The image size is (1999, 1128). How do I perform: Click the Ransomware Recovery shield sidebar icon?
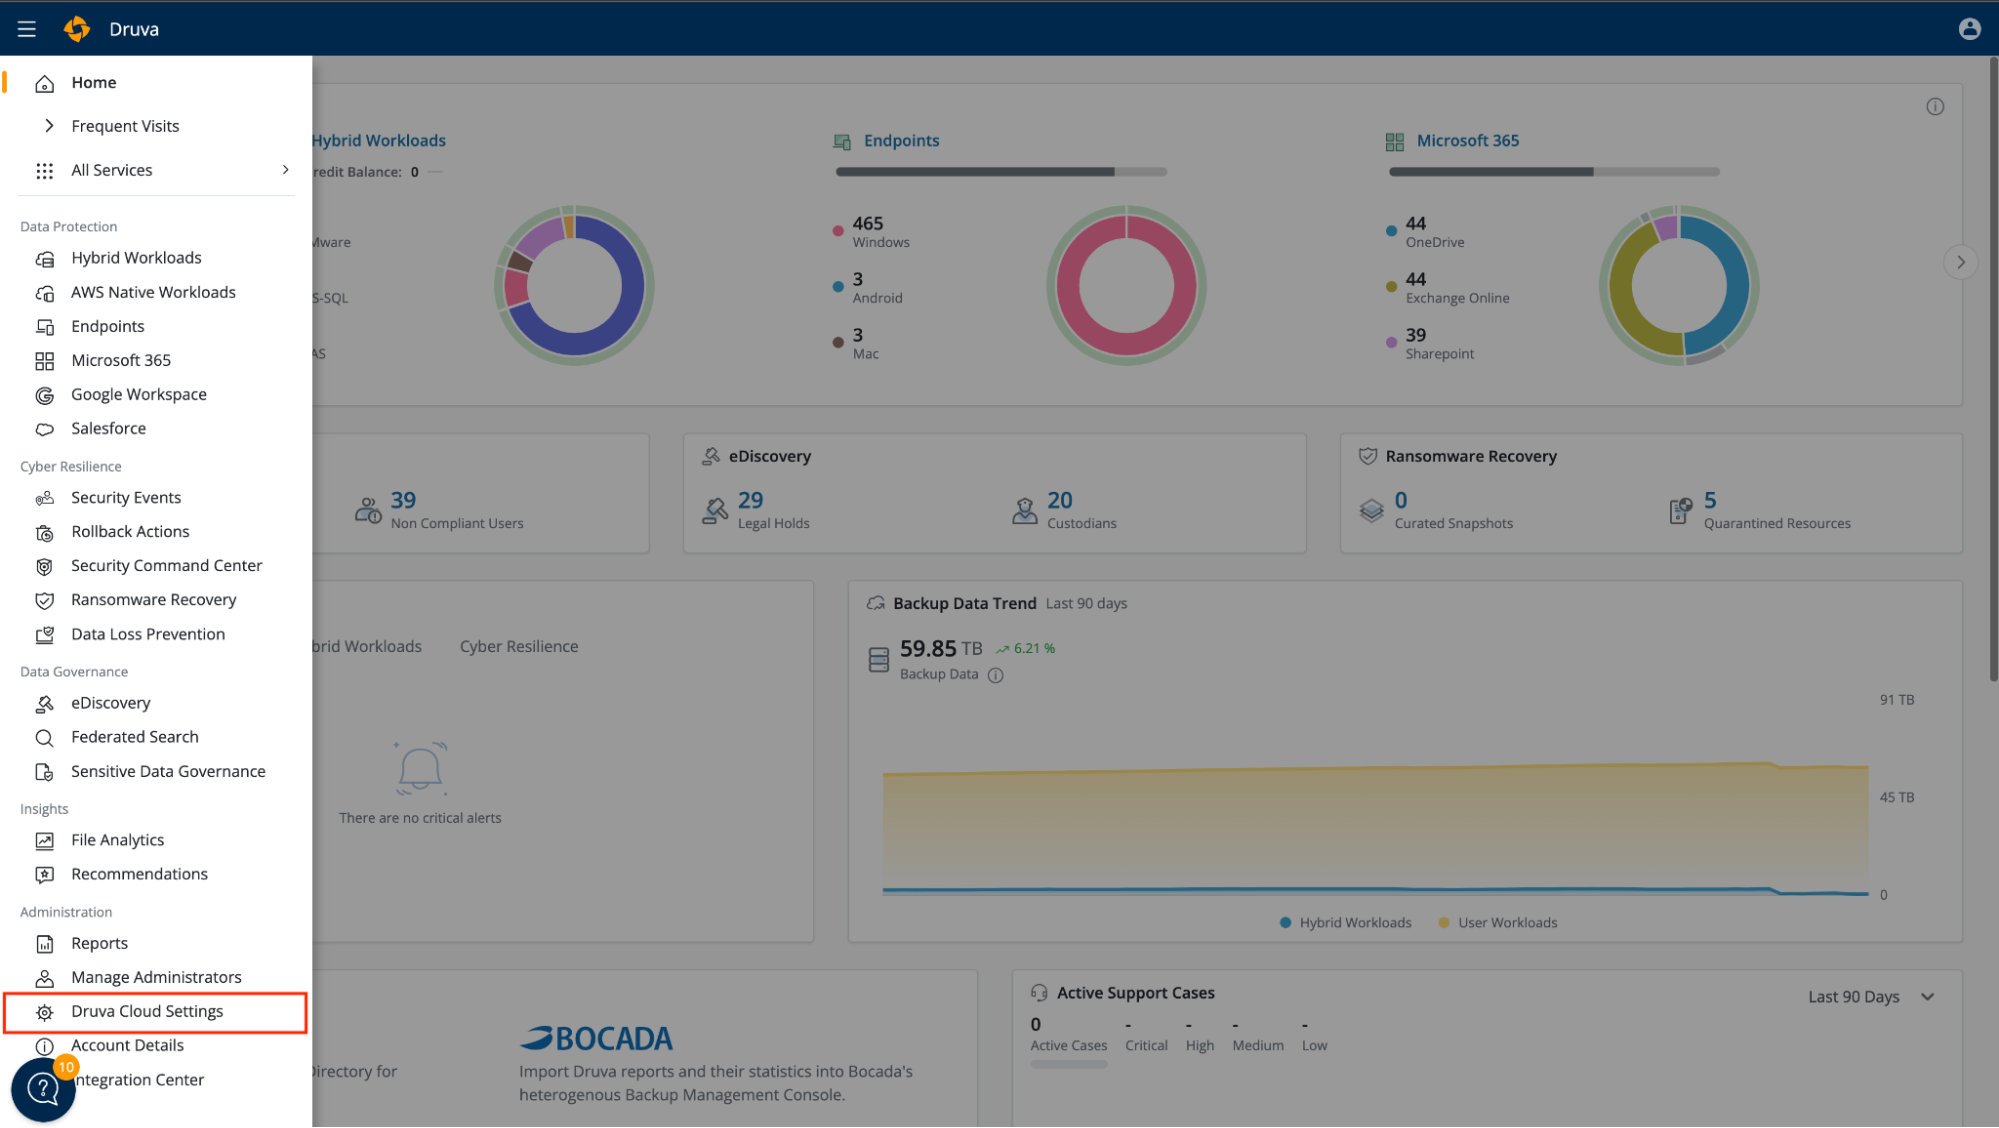(x=45, y=600)
